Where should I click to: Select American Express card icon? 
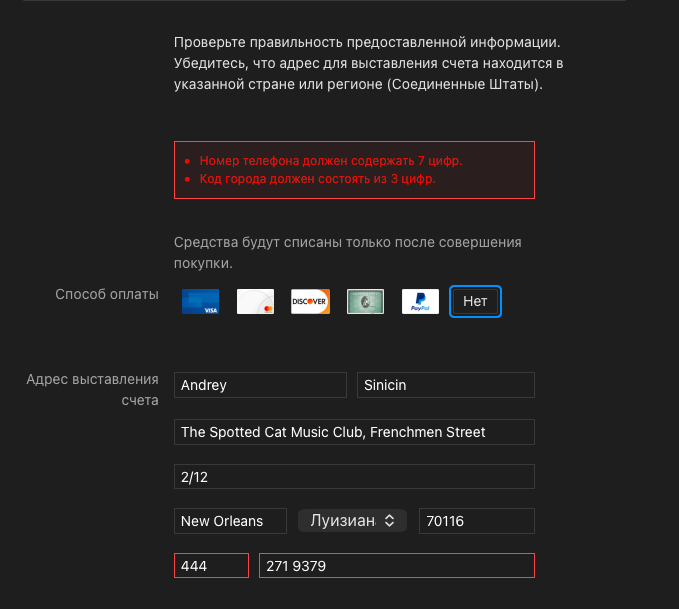[x=365, y=301]
